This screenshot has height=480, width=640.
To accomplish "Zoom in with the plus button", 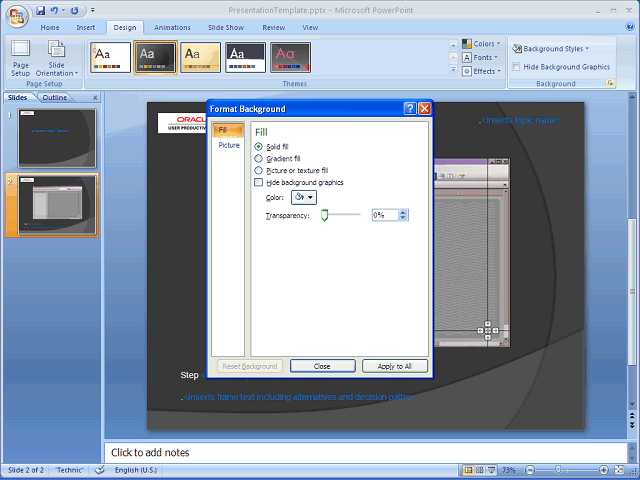I will point(603,470).
